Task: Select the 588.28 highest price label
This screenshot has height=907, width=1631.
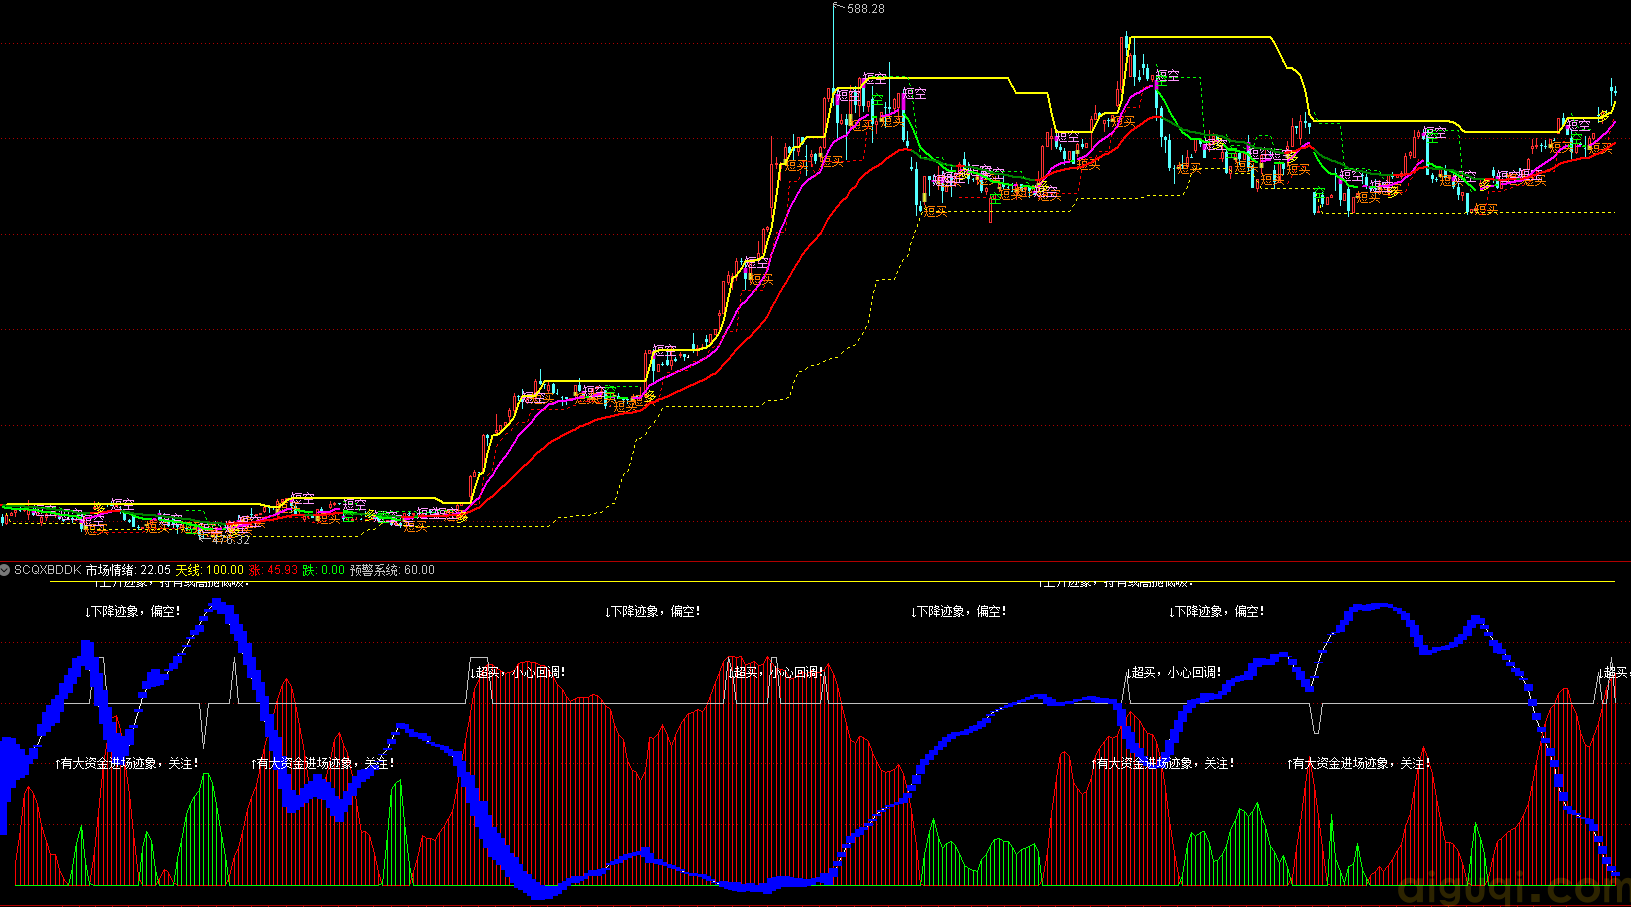Action: [866, 8]
